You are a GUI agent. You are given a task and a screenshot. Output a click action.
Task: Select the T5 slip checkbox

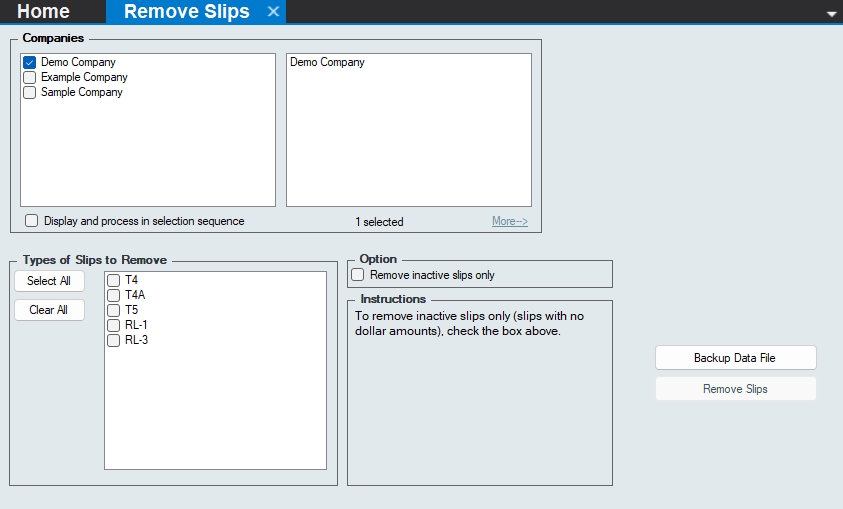pyautogui.click(x=114, y=310)
